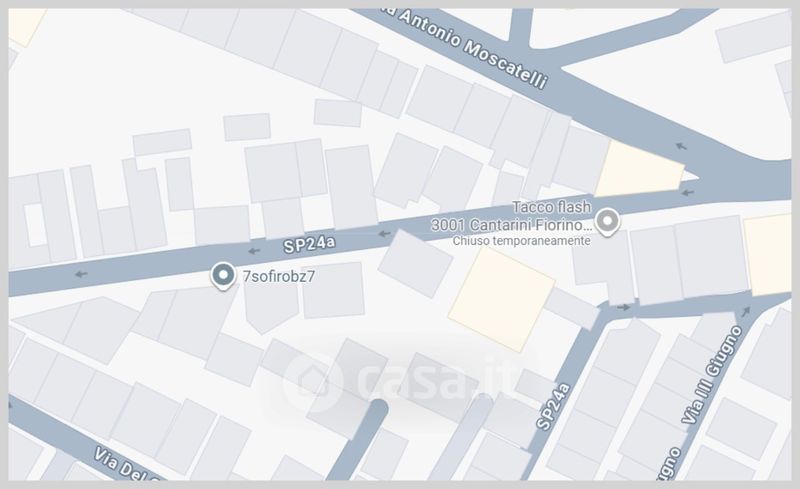The height and width of the screenshot is (489, 800).
Task: Click the Chiuso temporaneamente status text
Action: pyautogui.click(x=521, y=241)
